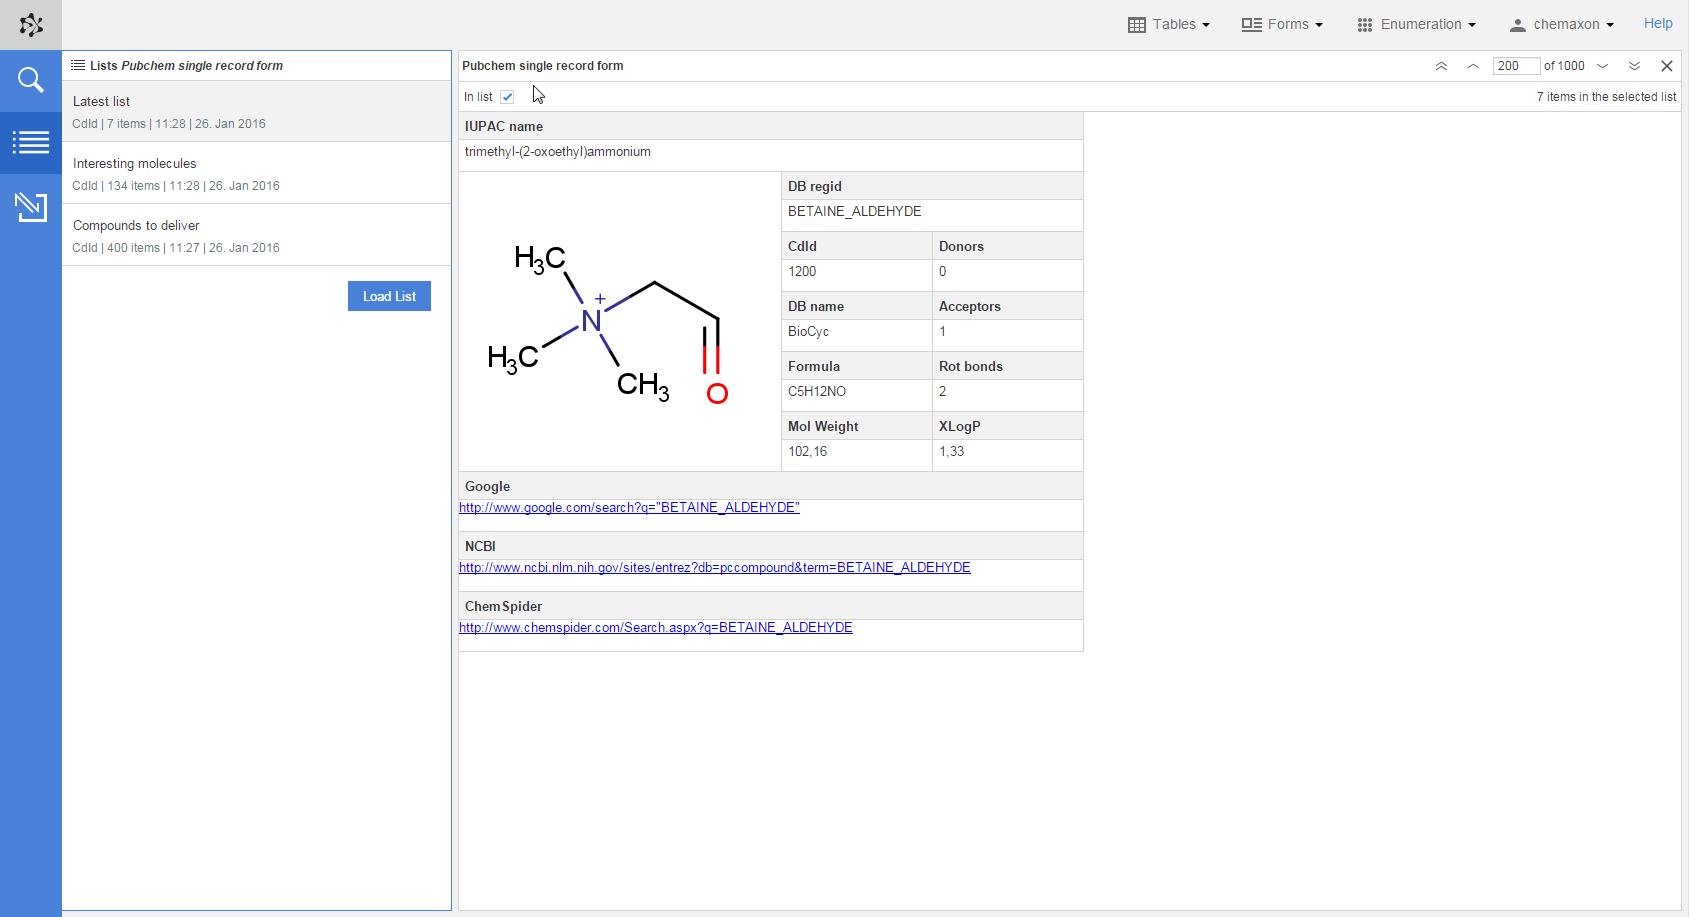This screenshot has width=1689, height=917.
Task: Open the chemaxon user menu
Action: click(1561, 25)
